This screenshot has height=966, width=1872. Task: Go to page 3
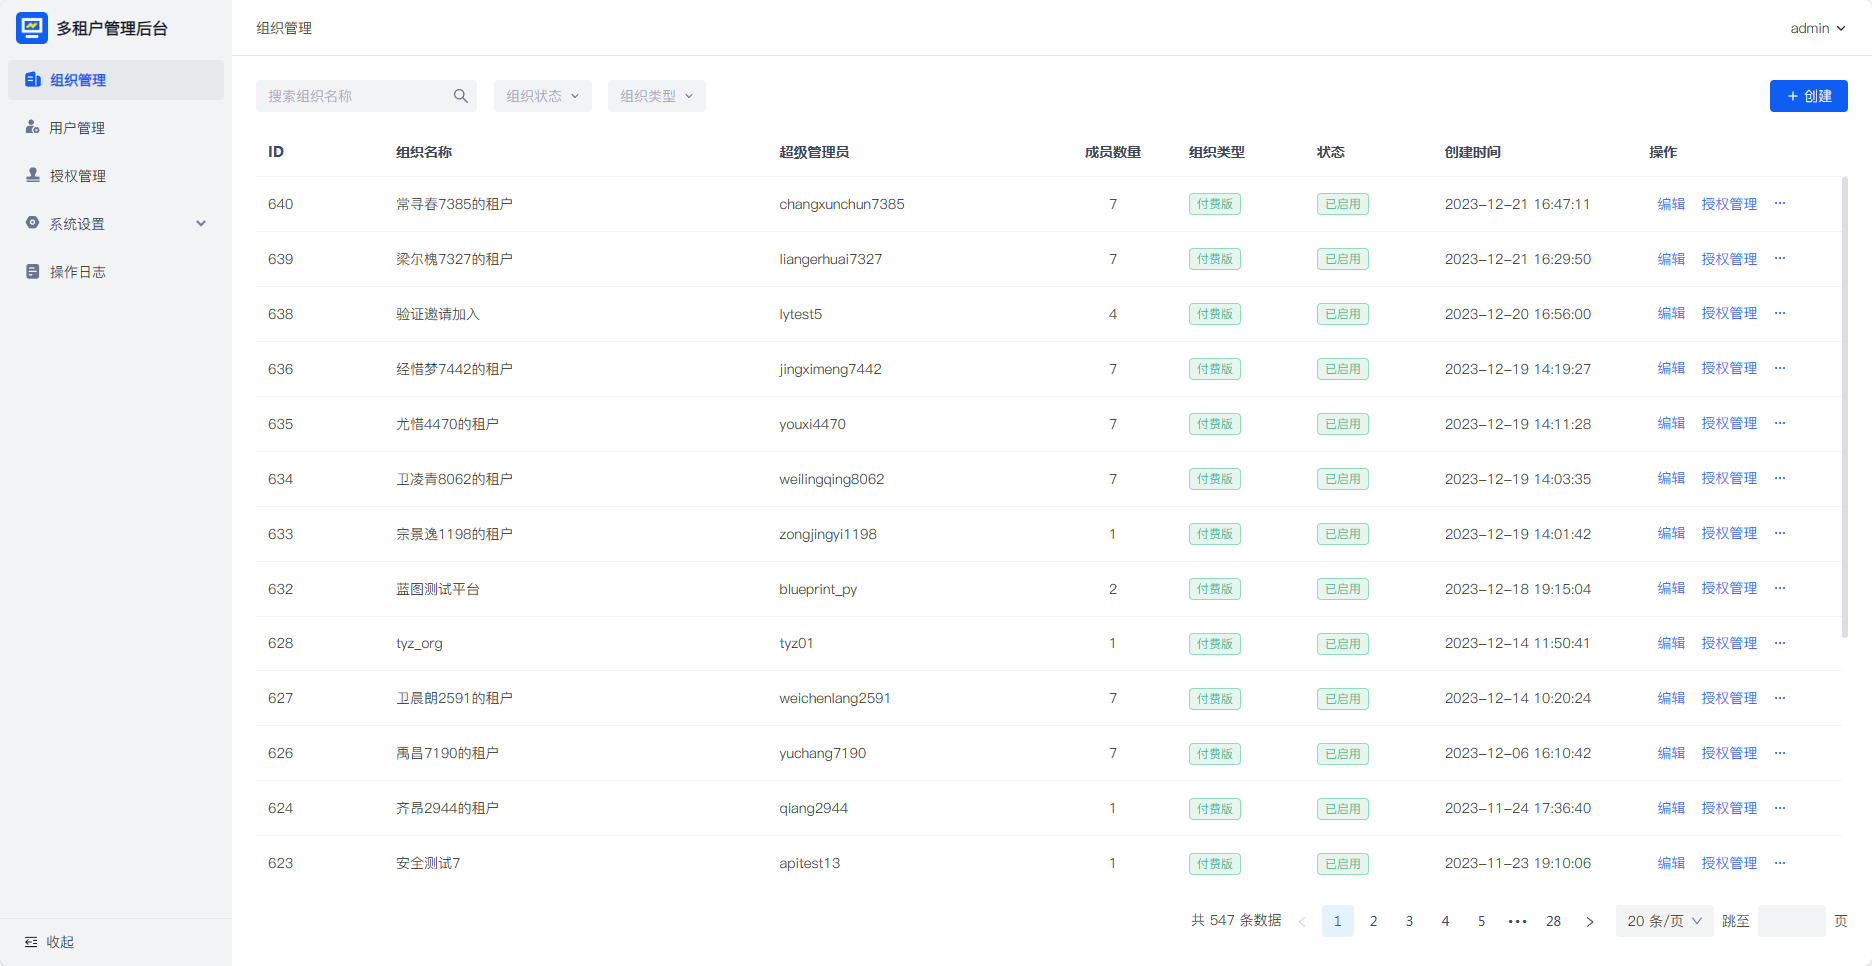[x=1410, y=922]
